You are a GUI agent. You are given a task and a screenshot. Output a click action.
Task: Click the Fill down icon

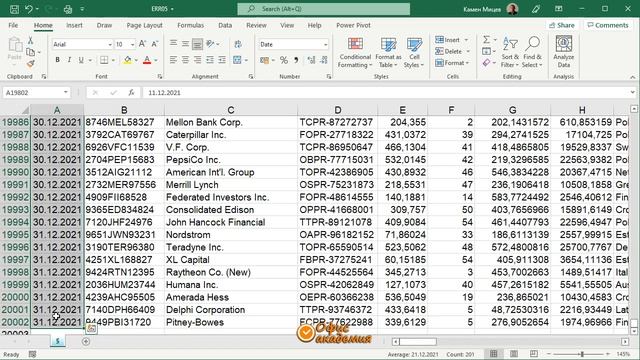pyautogui.click(x=486, y=51)
